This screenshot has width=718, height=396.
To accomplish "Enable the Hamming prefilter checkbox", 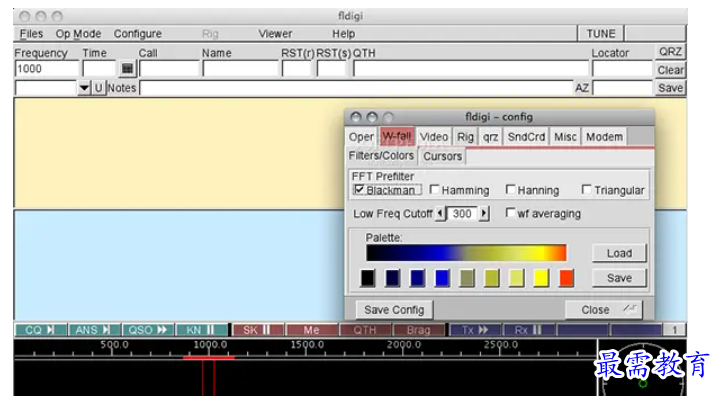I will click(x=435, y=190).
